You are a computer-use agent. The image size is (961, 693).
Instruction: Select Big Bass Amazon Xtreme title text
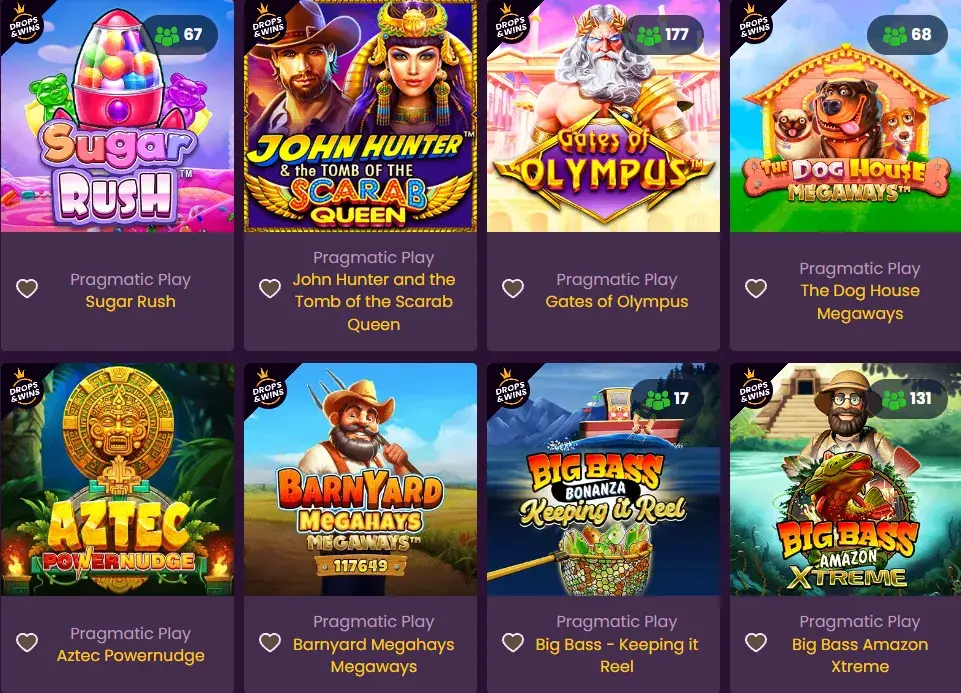coord(860,656)
